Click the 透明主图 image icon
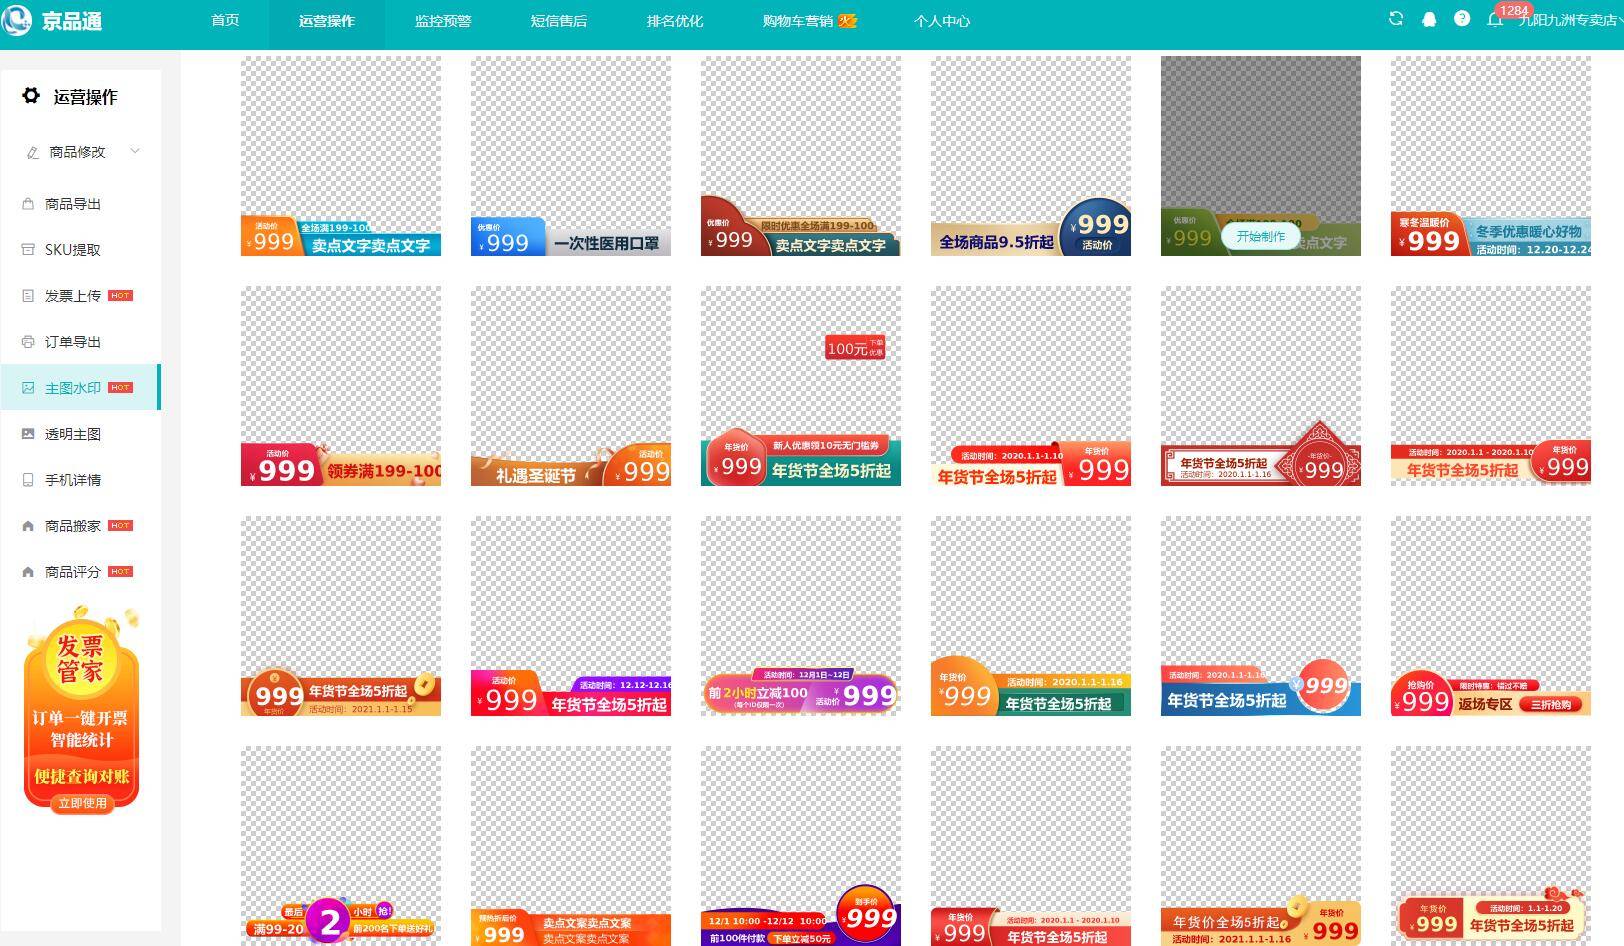 pyautogui.click(x=28, y=434)
